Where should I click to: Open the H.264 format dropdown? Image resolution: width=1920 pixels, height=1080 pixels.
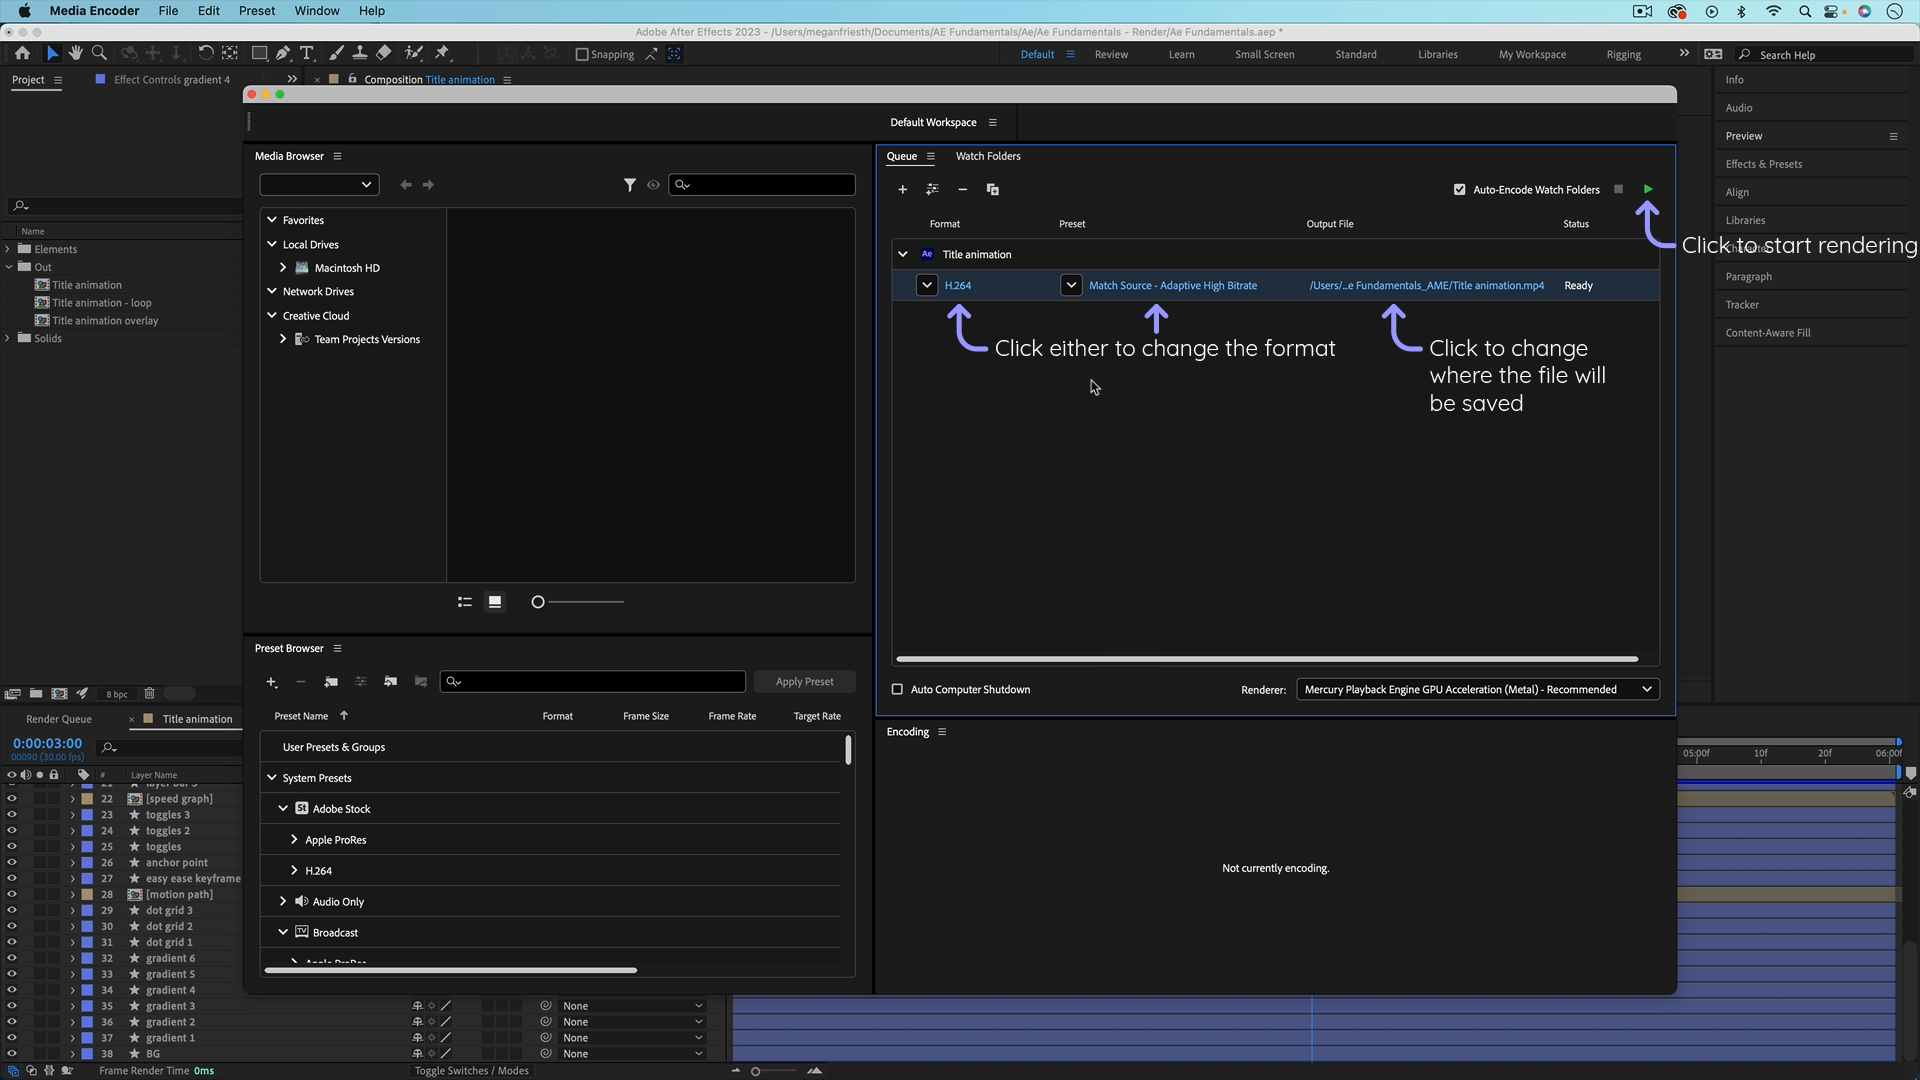point(926,285)
